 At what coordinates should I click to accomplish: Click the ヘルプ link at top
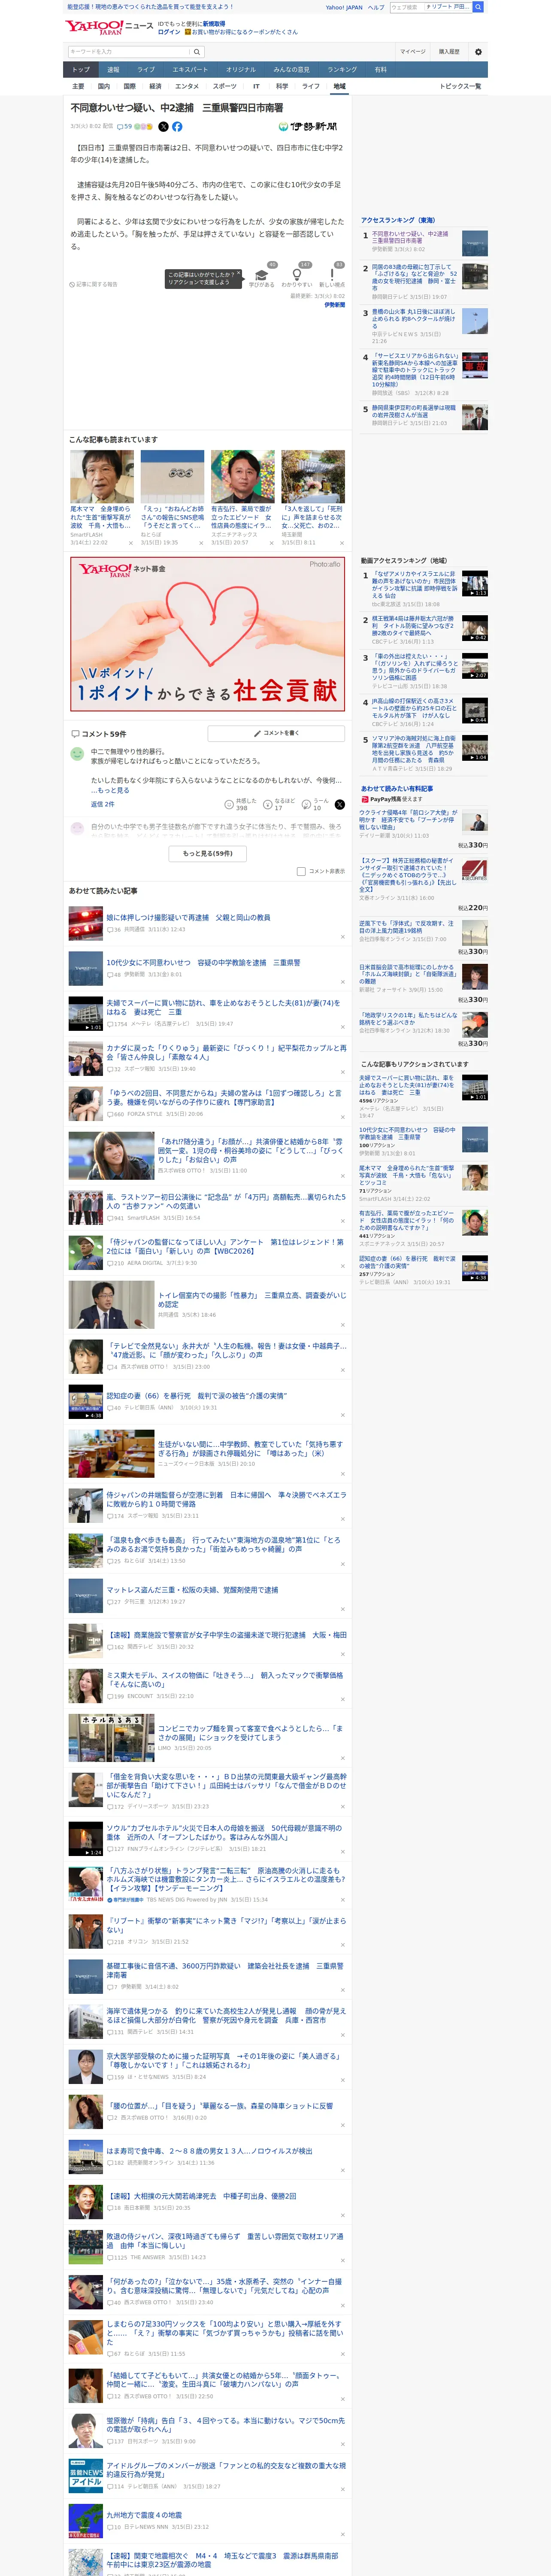pos(376,7)
